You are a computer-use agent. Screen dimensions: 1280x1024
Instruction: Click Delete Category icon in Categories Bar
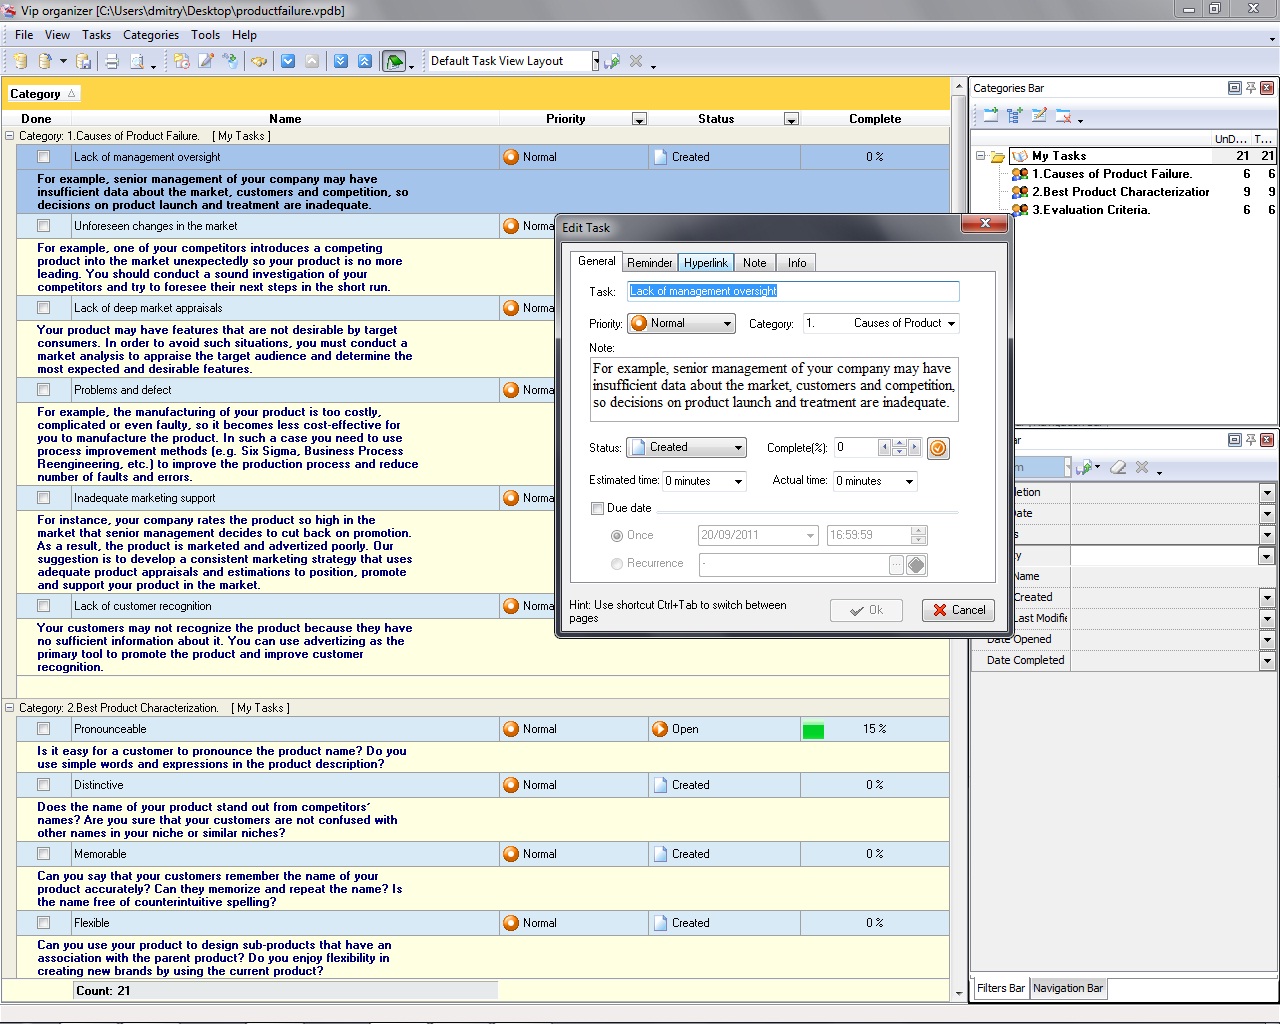(x=1064, y=116)
